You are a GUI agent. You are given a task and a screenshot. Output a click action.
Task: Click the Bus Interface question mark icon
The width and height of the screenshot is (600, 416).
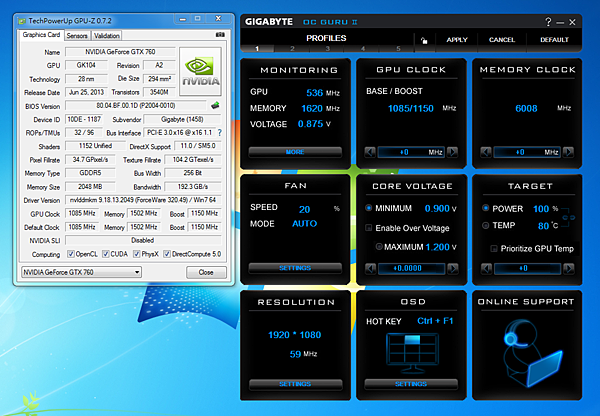220,133
